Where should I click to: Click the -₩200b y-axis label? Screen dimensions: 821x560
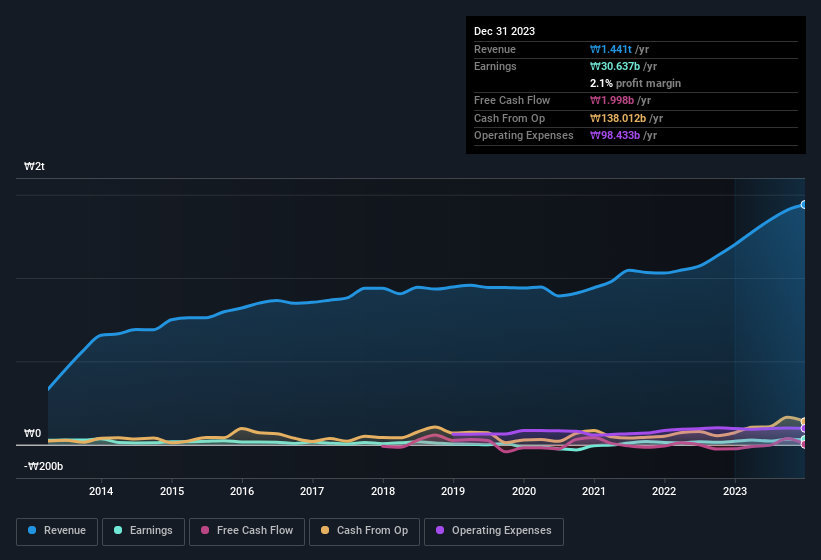coord(43,466)
